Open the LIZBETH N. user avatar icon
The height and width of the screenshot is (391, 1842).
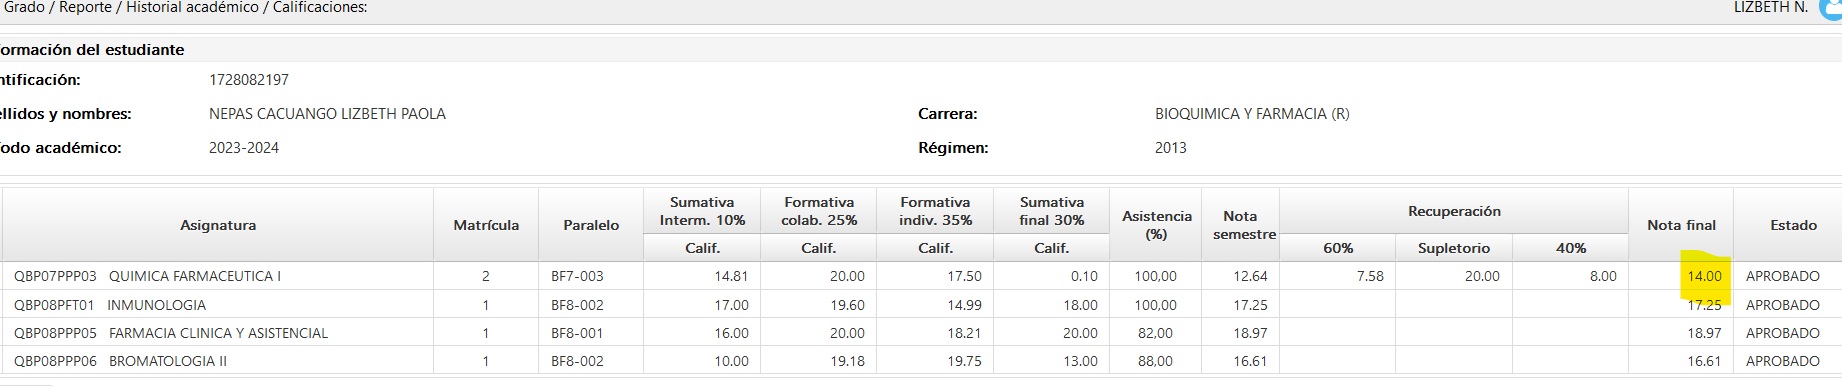(x=1830, y=7)
